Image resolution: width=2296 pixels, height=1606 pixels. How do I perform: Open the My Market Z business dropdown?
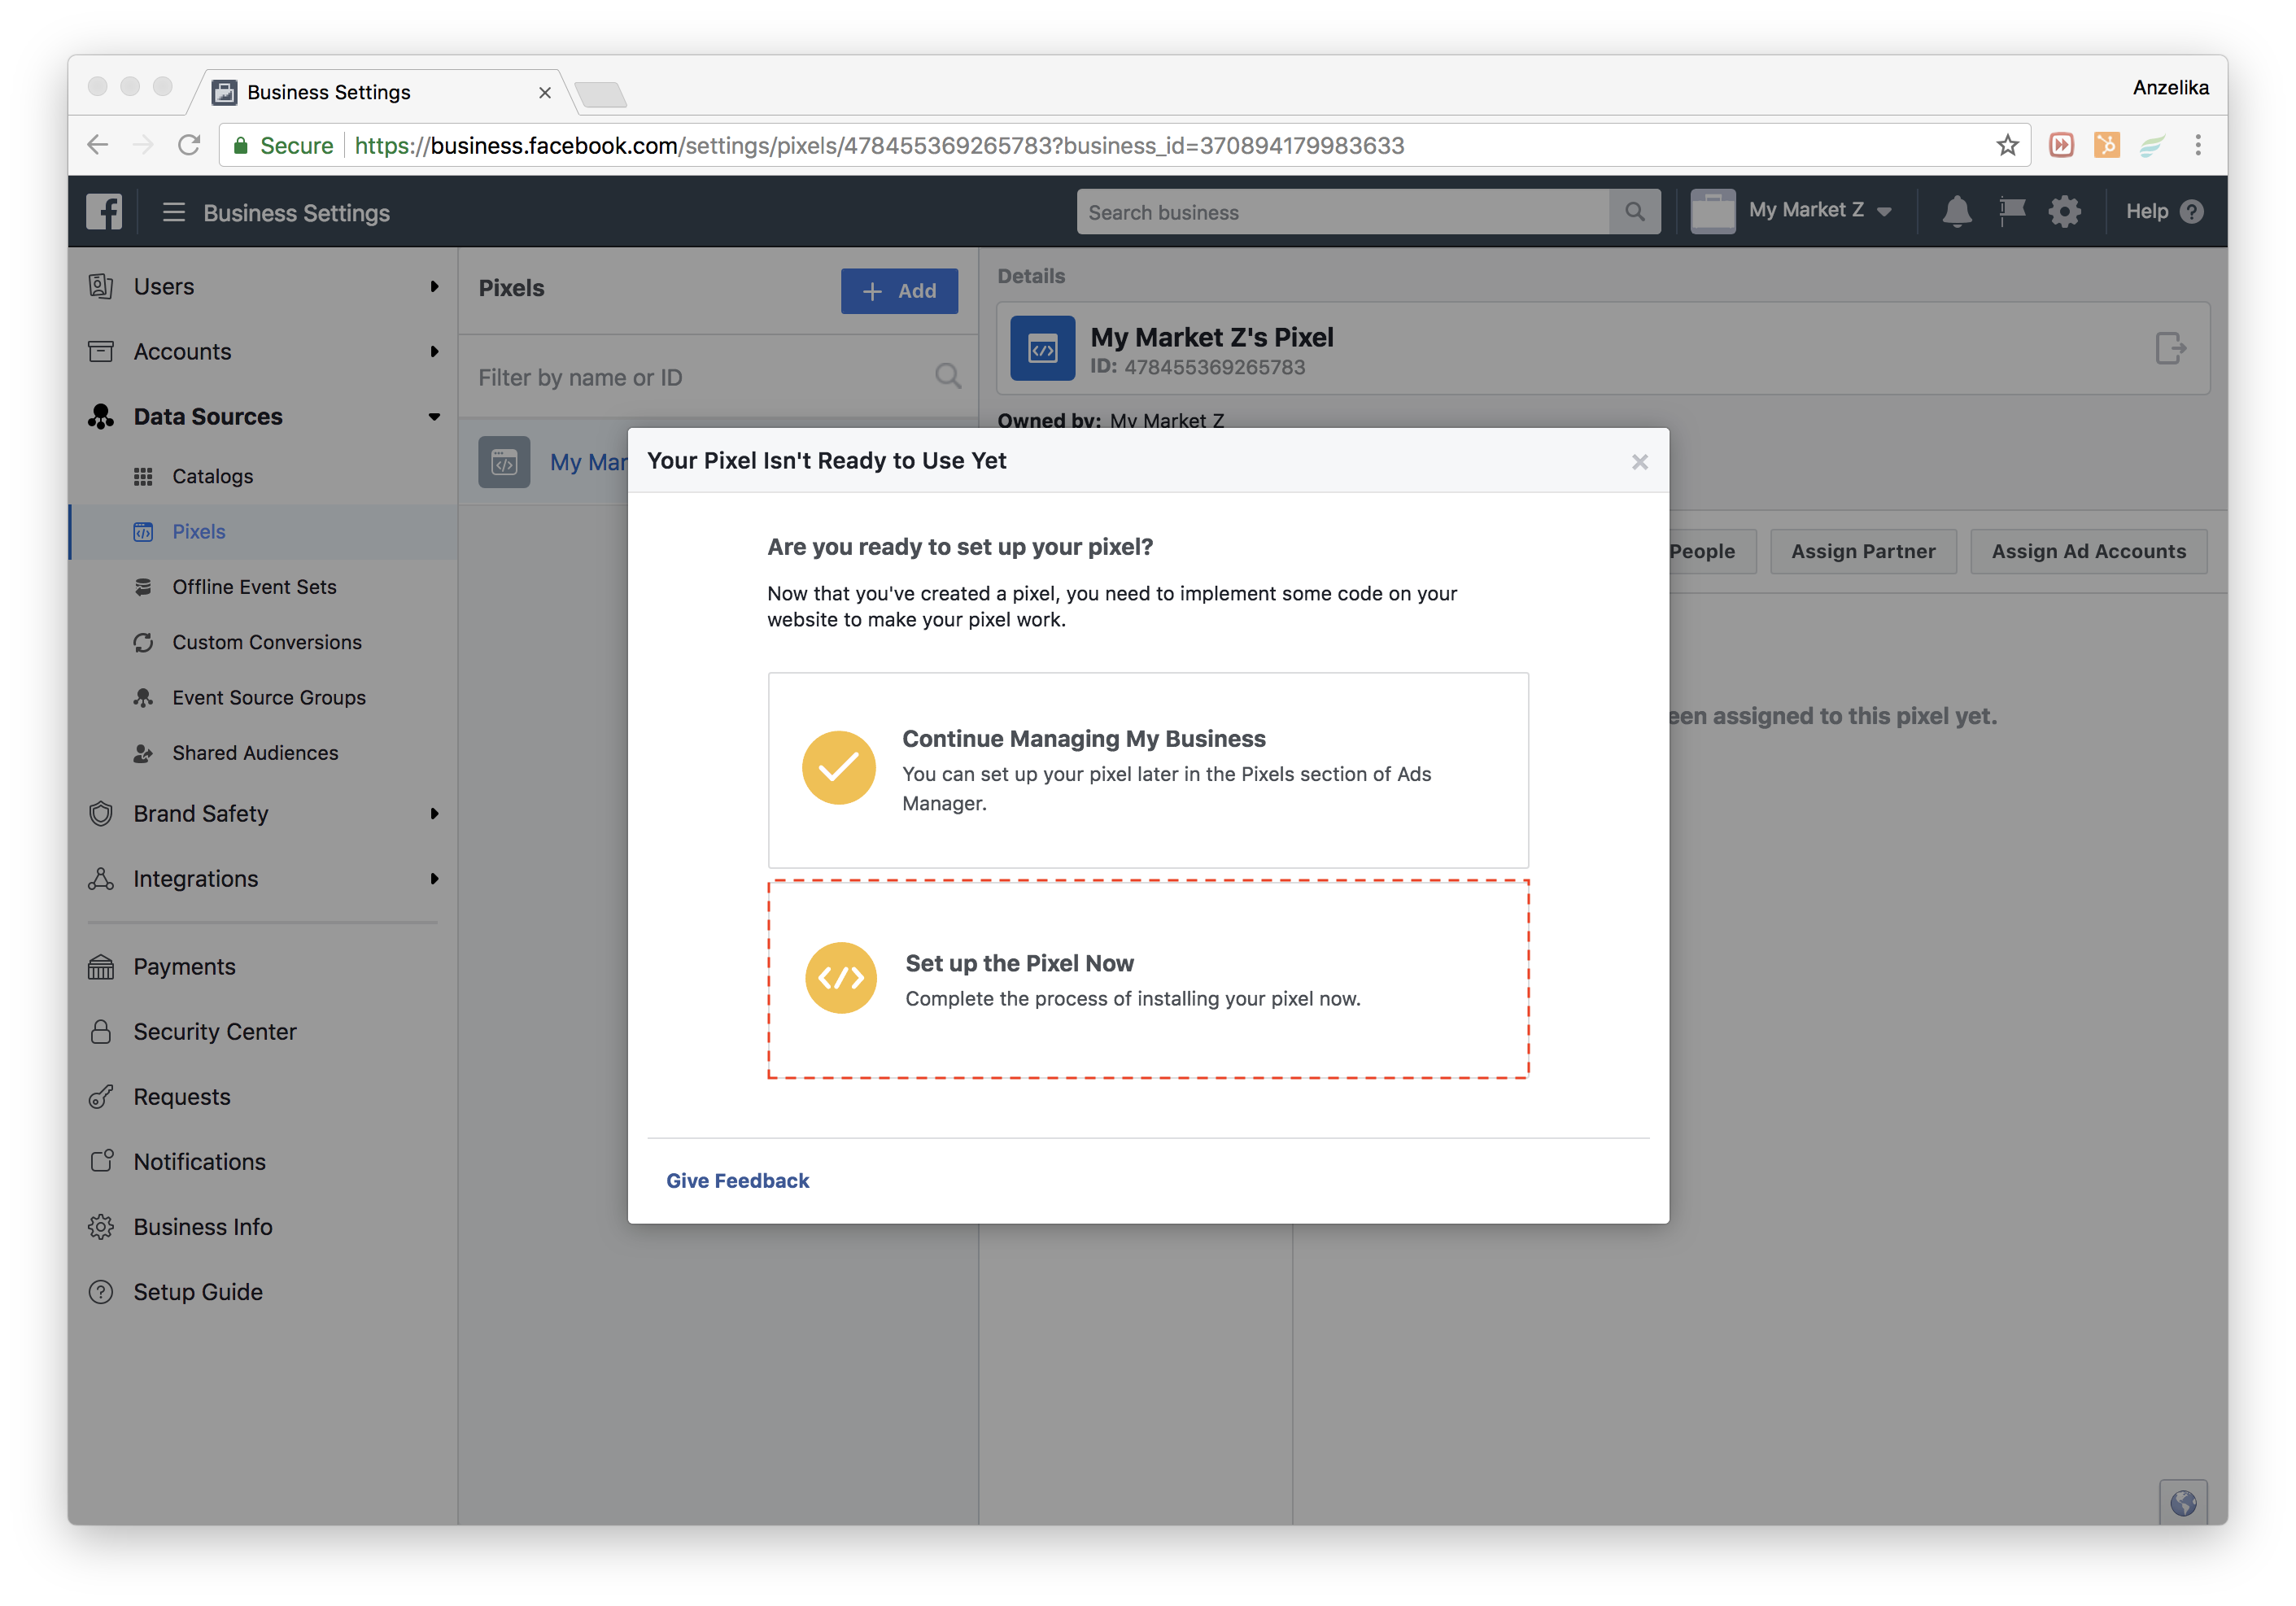point(1819,211)
